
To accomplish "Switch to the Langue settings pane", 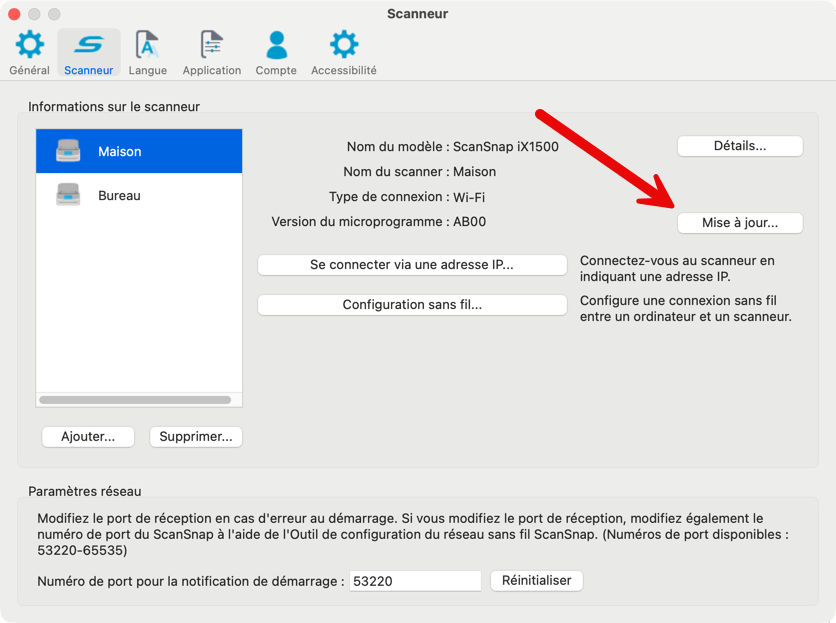I will point(148,53).
